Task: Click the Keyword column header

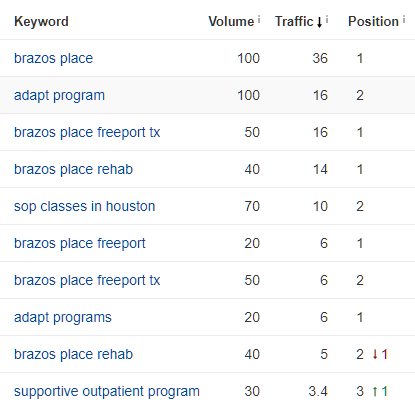Action: [41, 22]
